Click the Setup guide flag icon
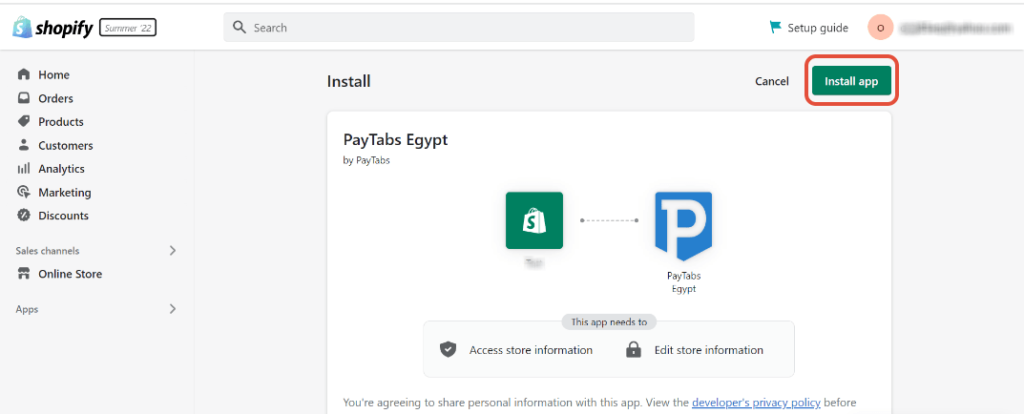The image size is (1024, 414). pos(775,27)
